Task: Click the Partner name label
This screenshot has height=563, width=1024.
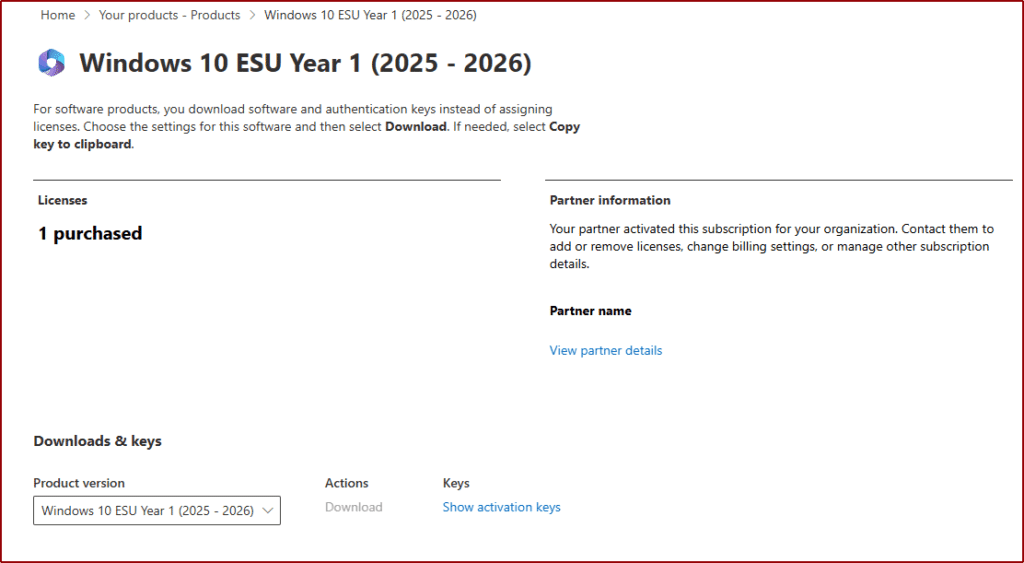Action: click(590, 311)
